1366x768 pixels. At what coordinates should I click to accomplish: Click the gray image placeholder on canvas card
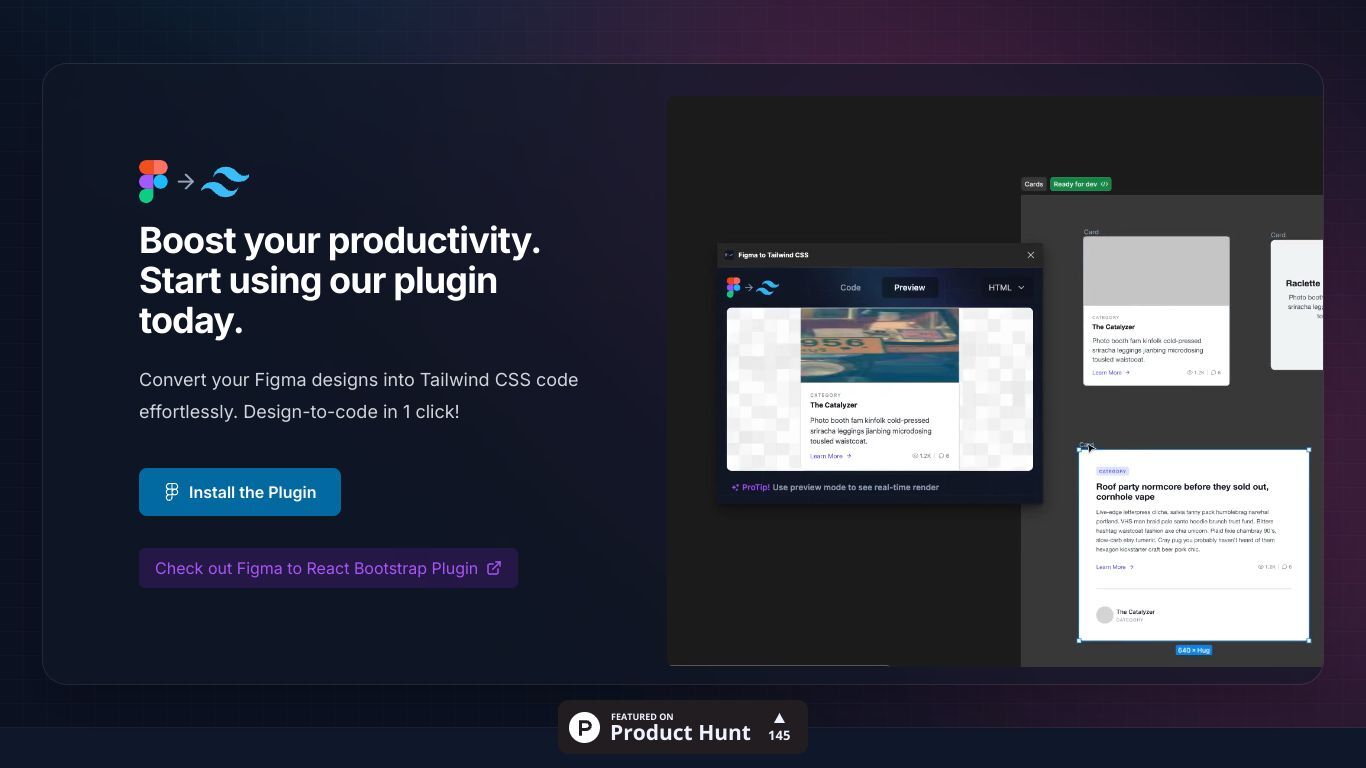1156,271
